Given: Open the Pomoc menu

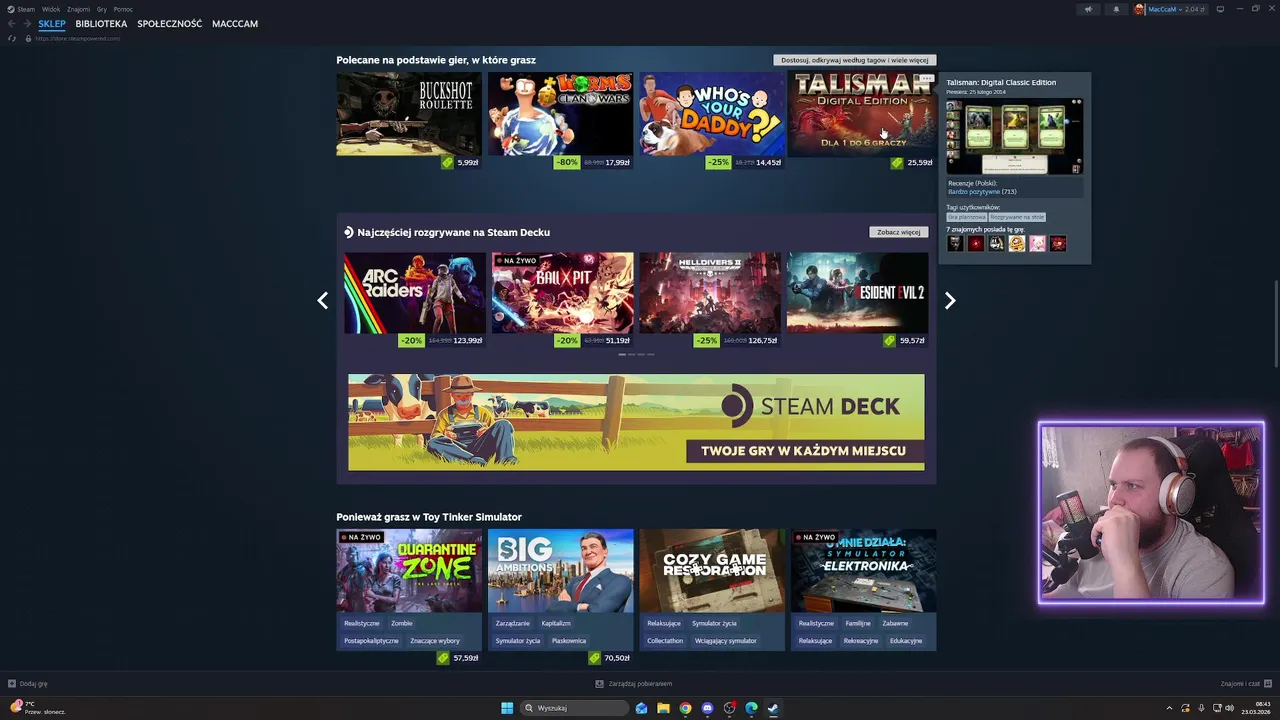Looking at the screenshot, I should pos(123,9).
